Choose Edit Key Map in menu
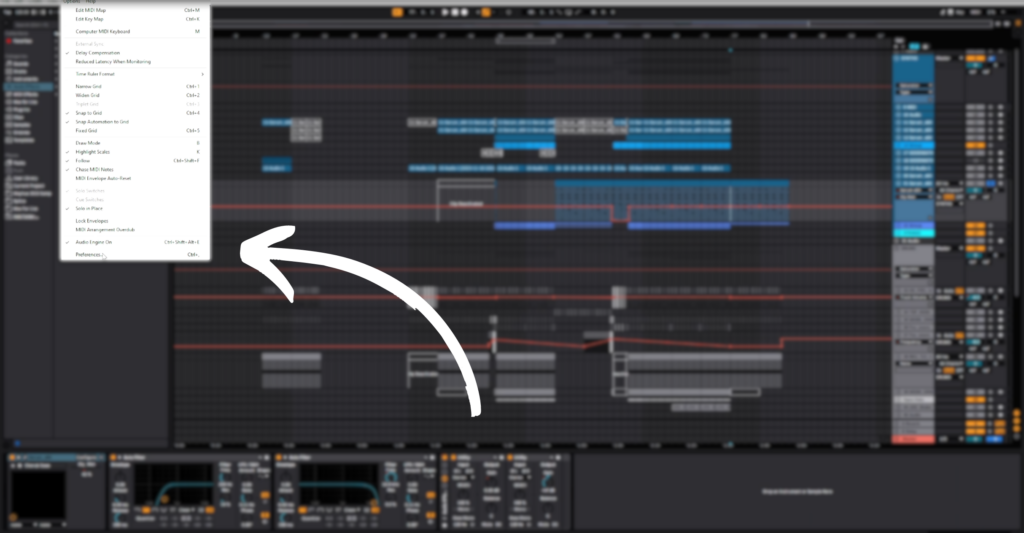 [90, 19]
